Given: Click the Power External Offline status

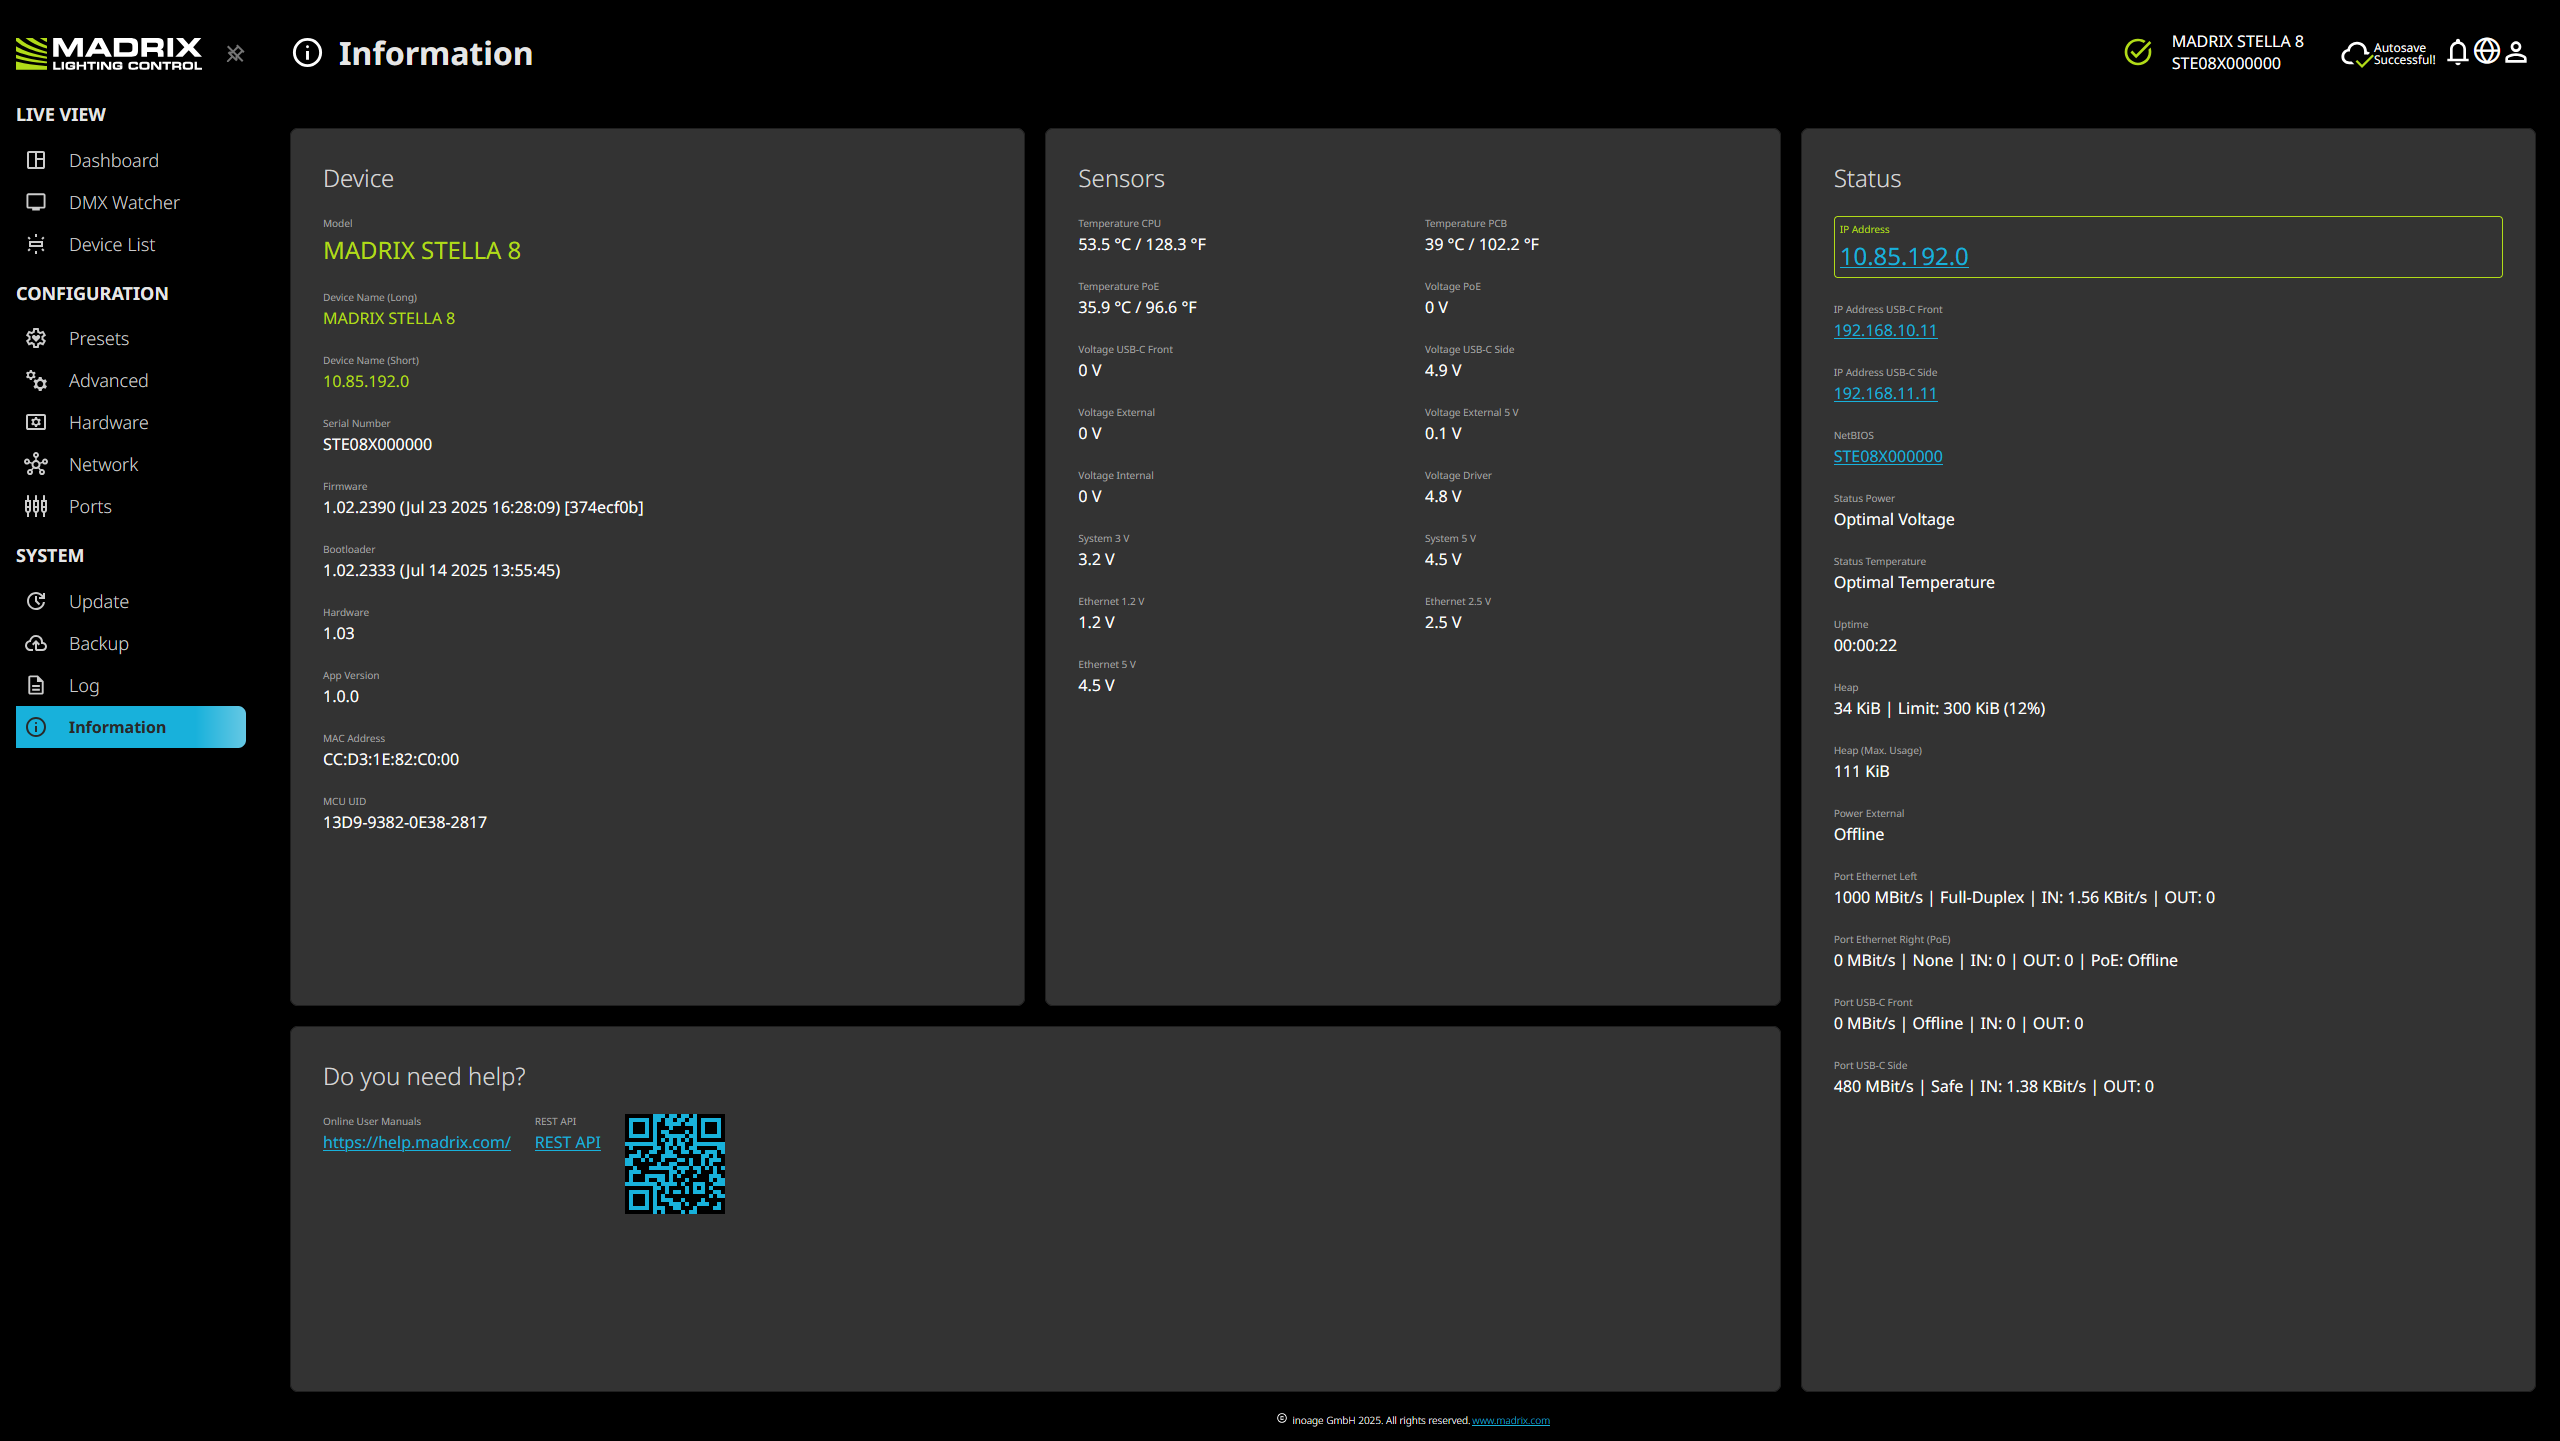Looking at the screenshot, I should coord(1858,834).
